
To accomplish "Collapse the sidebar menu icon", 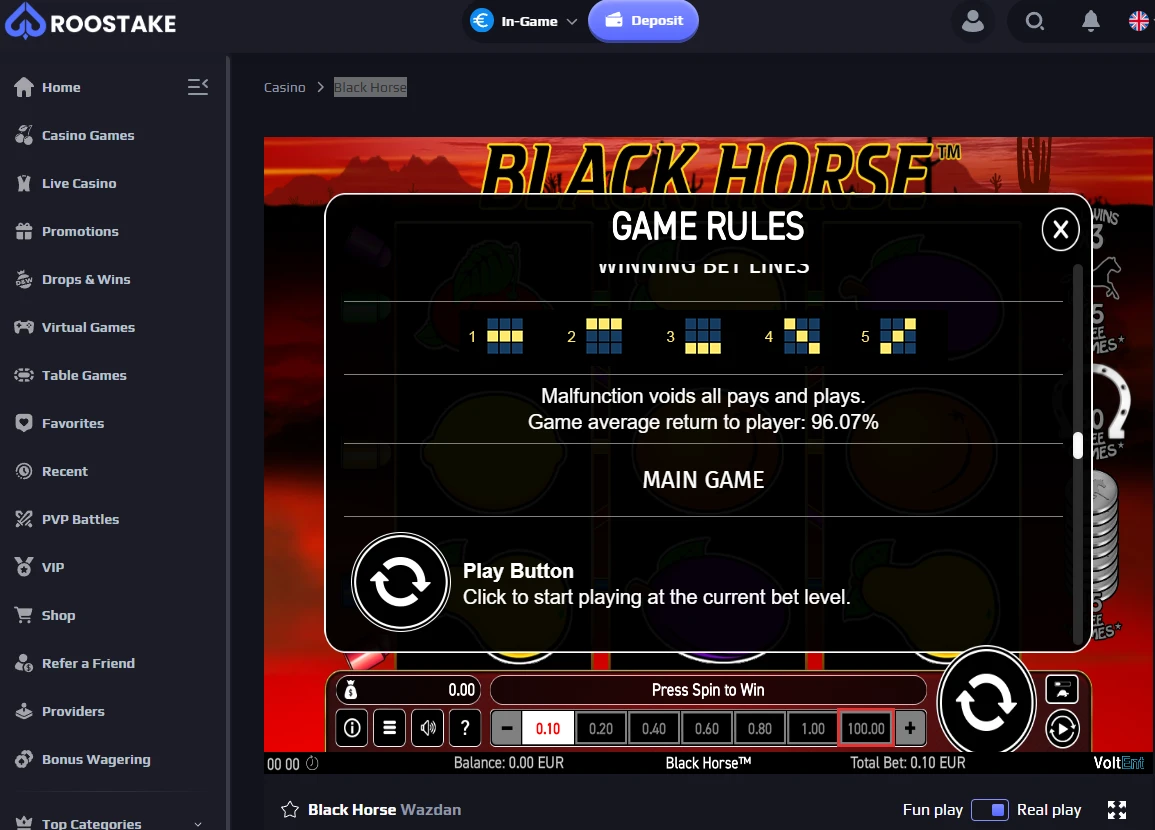I will pyautogui.click(x=197, y=87).
